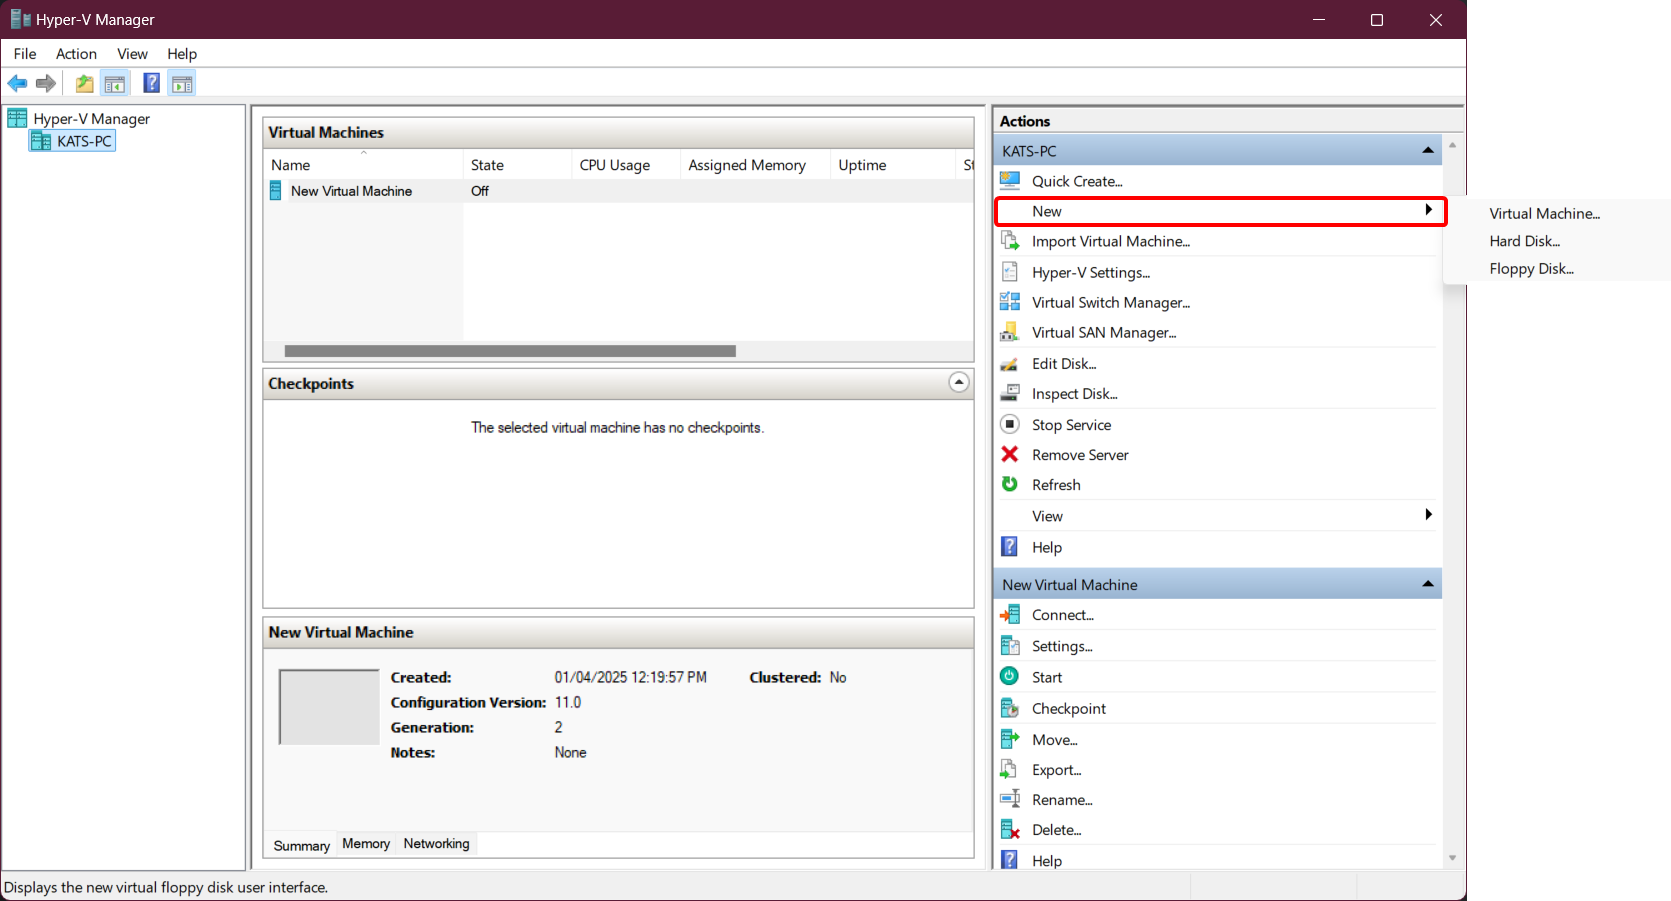Viewport: 1671px width, 901px height.
Task: Click the Settings icon under New Virtual Machine
Action: [x=1010, y=646]
